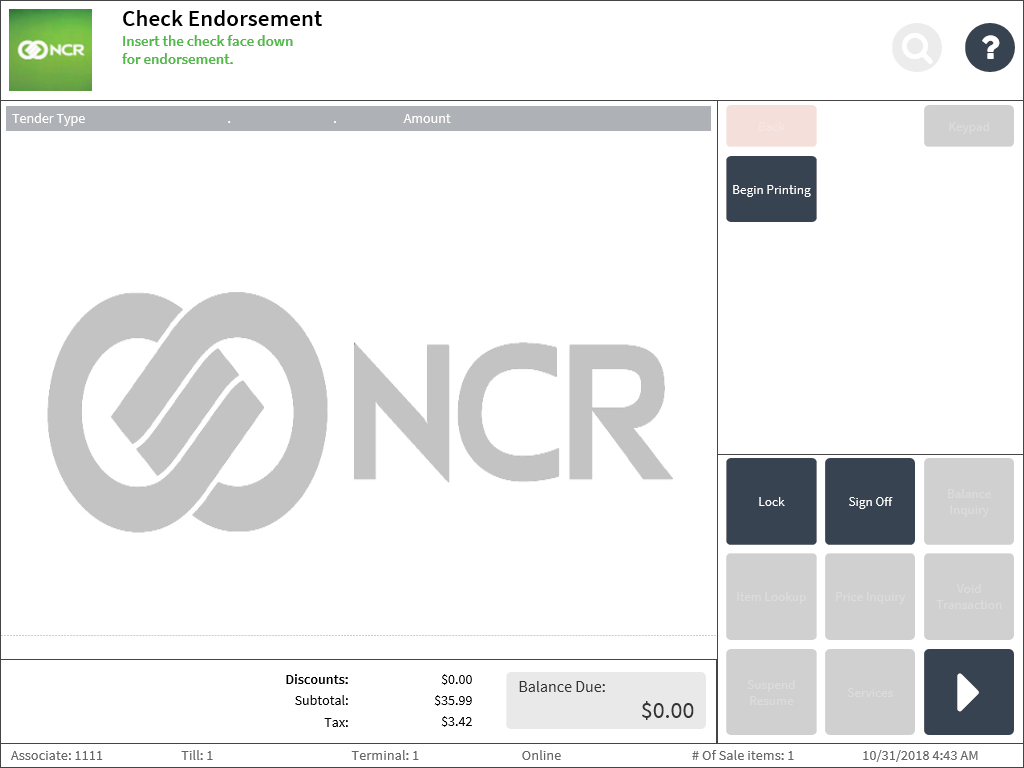Click the green check insertion instruction text

[x=208, y=50]
